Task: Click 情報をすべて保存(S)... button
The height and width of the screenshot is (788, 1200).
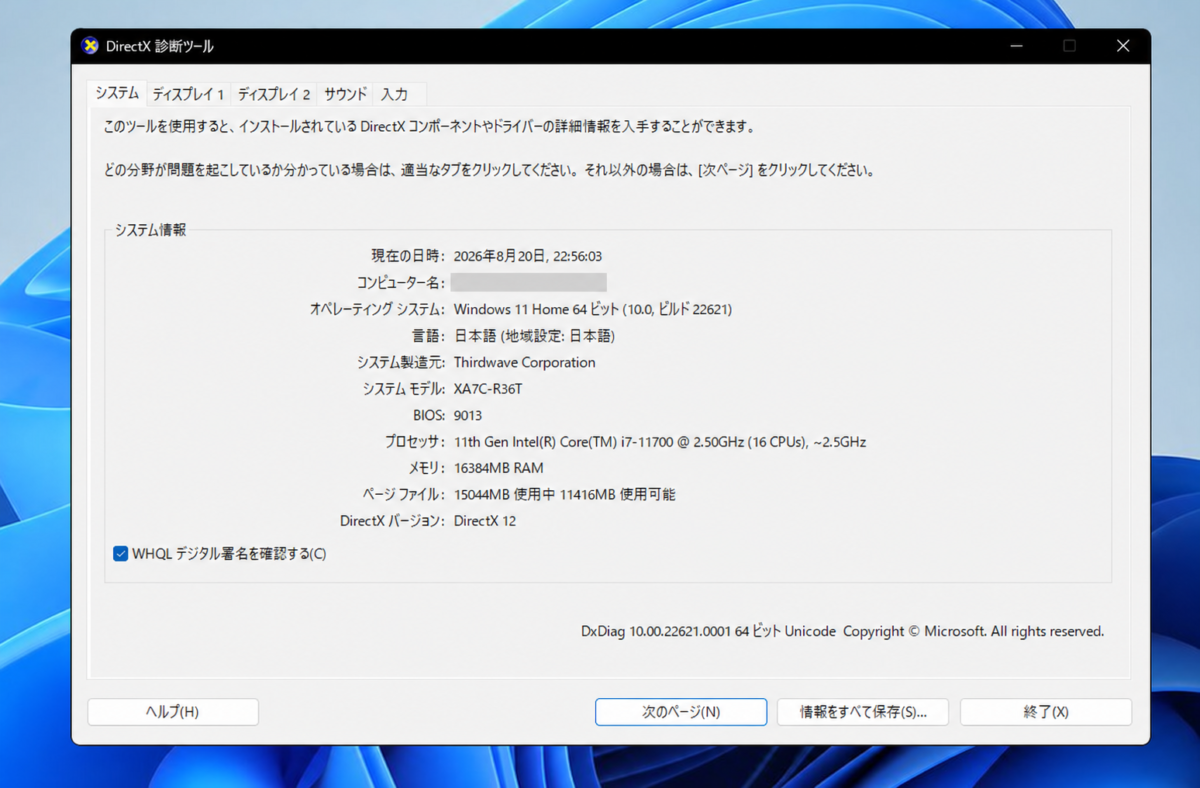Action: coord(863,712)
